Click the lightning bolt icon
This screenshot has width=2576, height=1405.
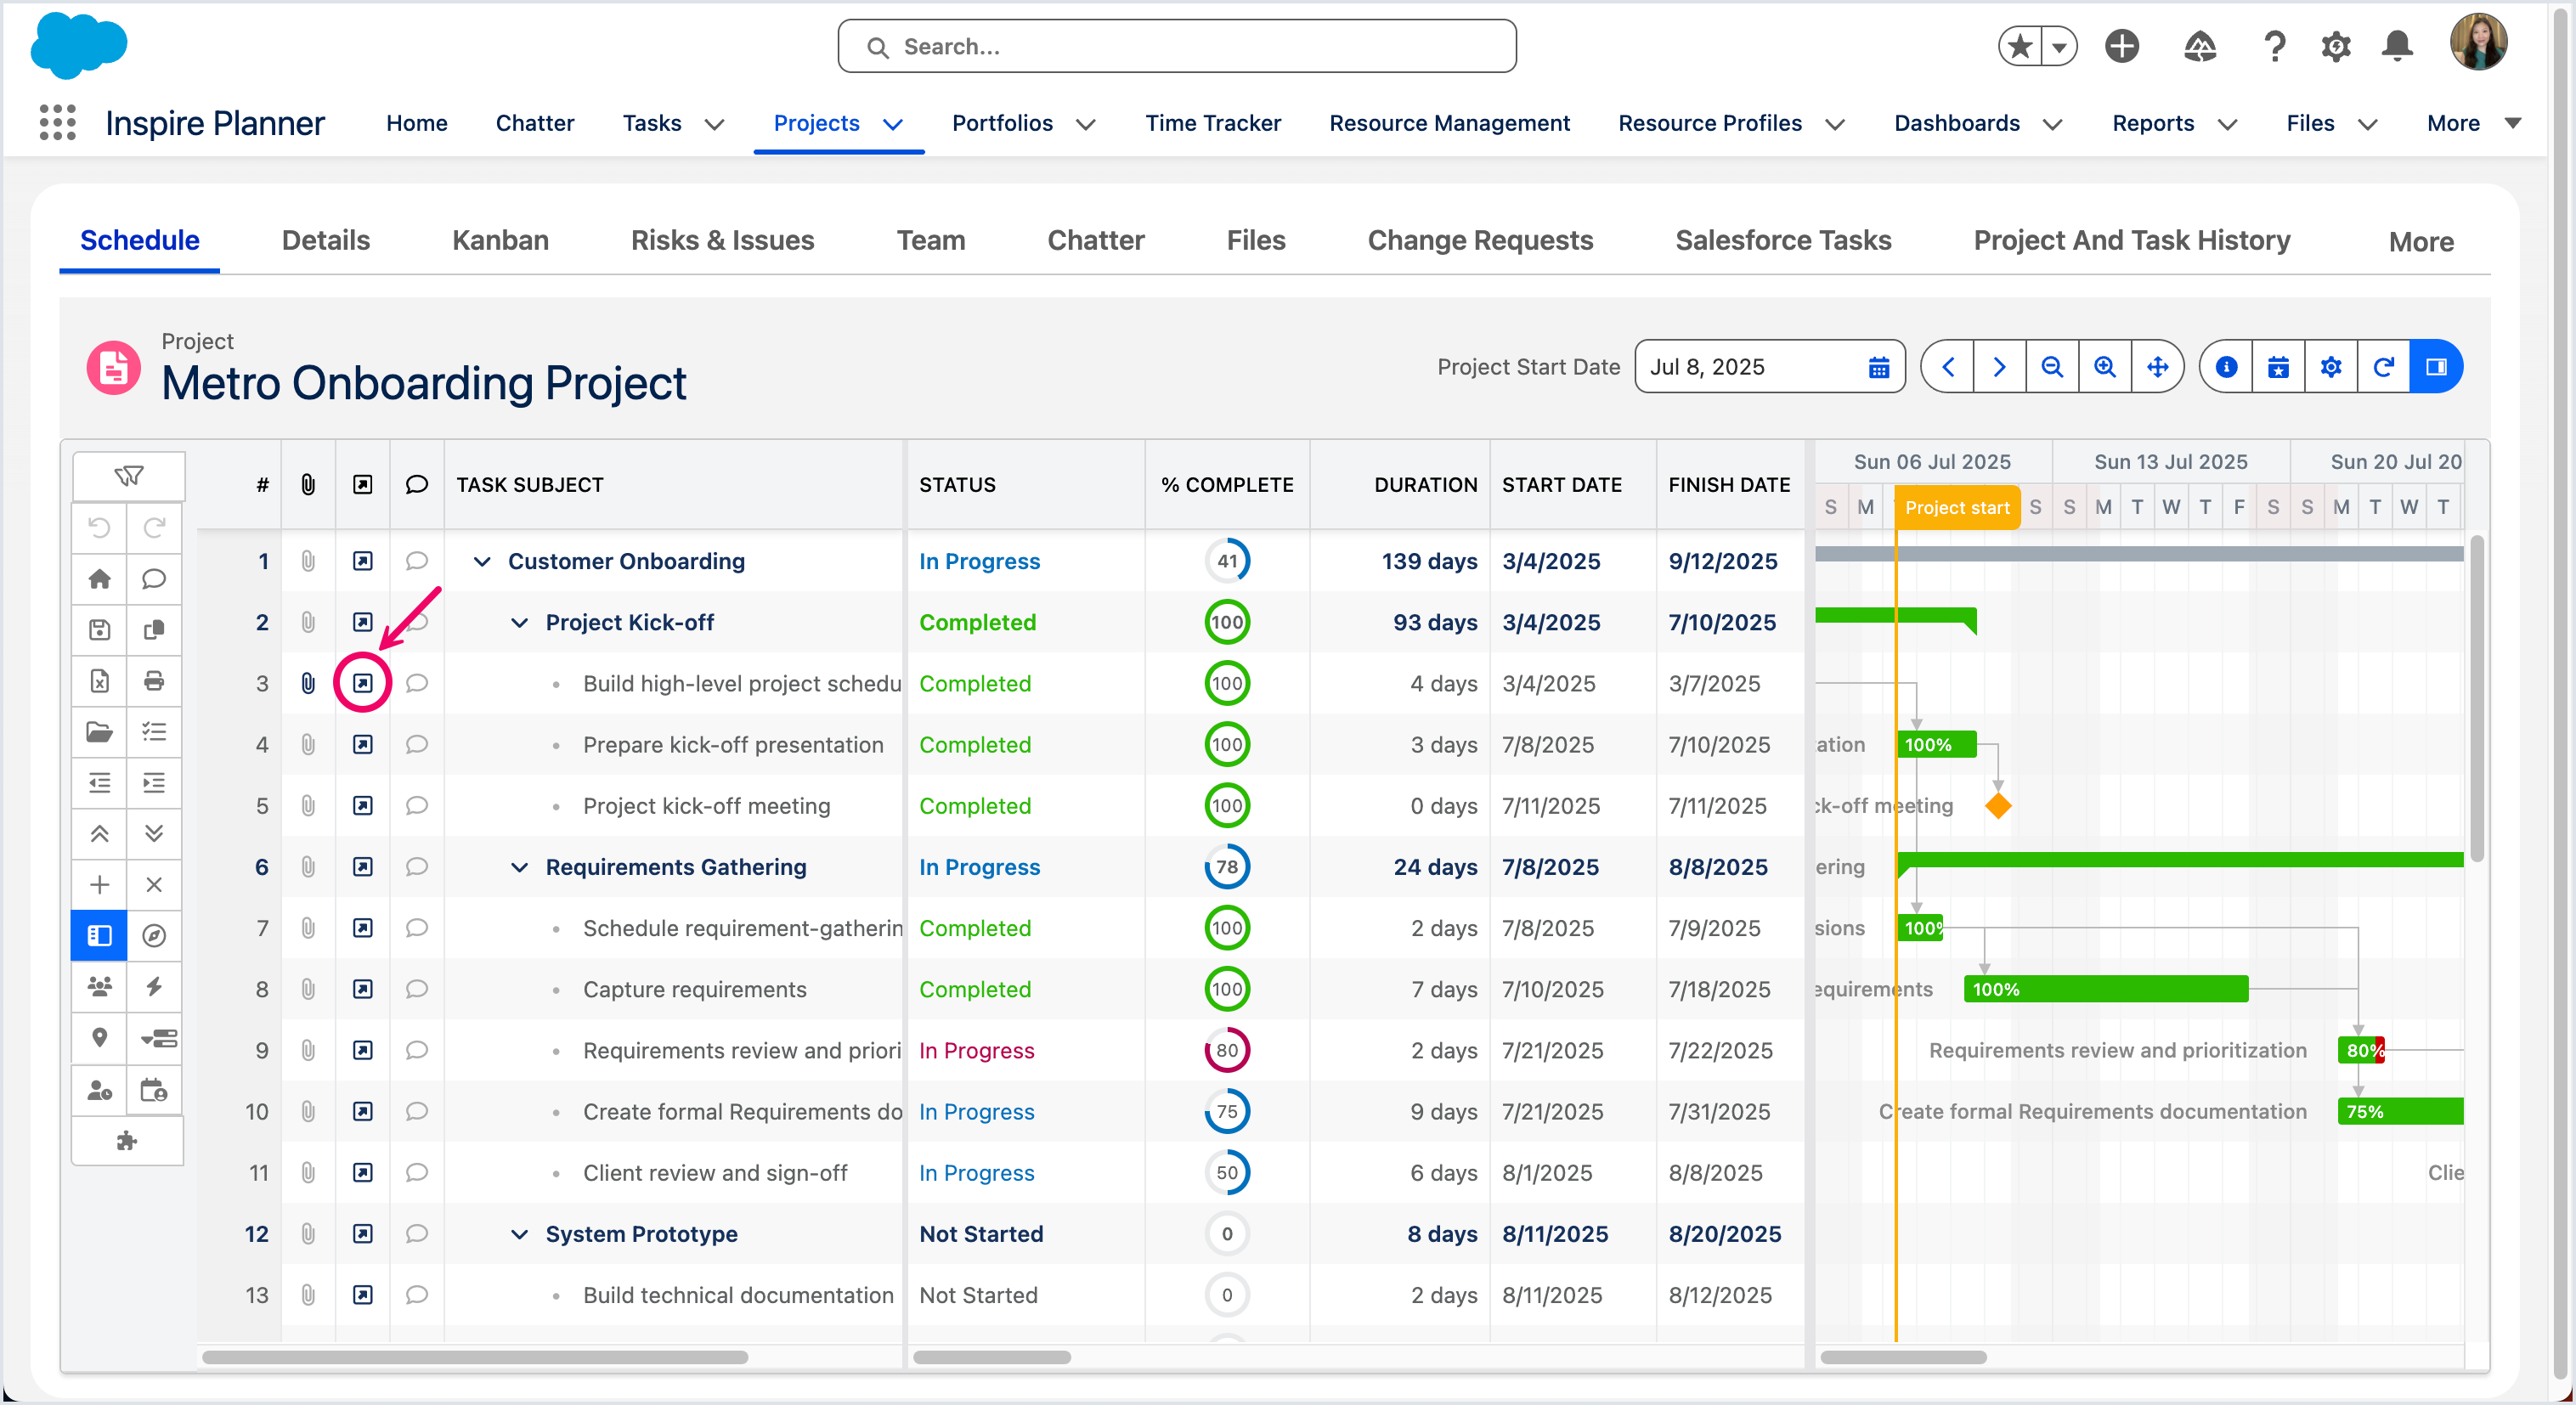click(x=154, y=986)
